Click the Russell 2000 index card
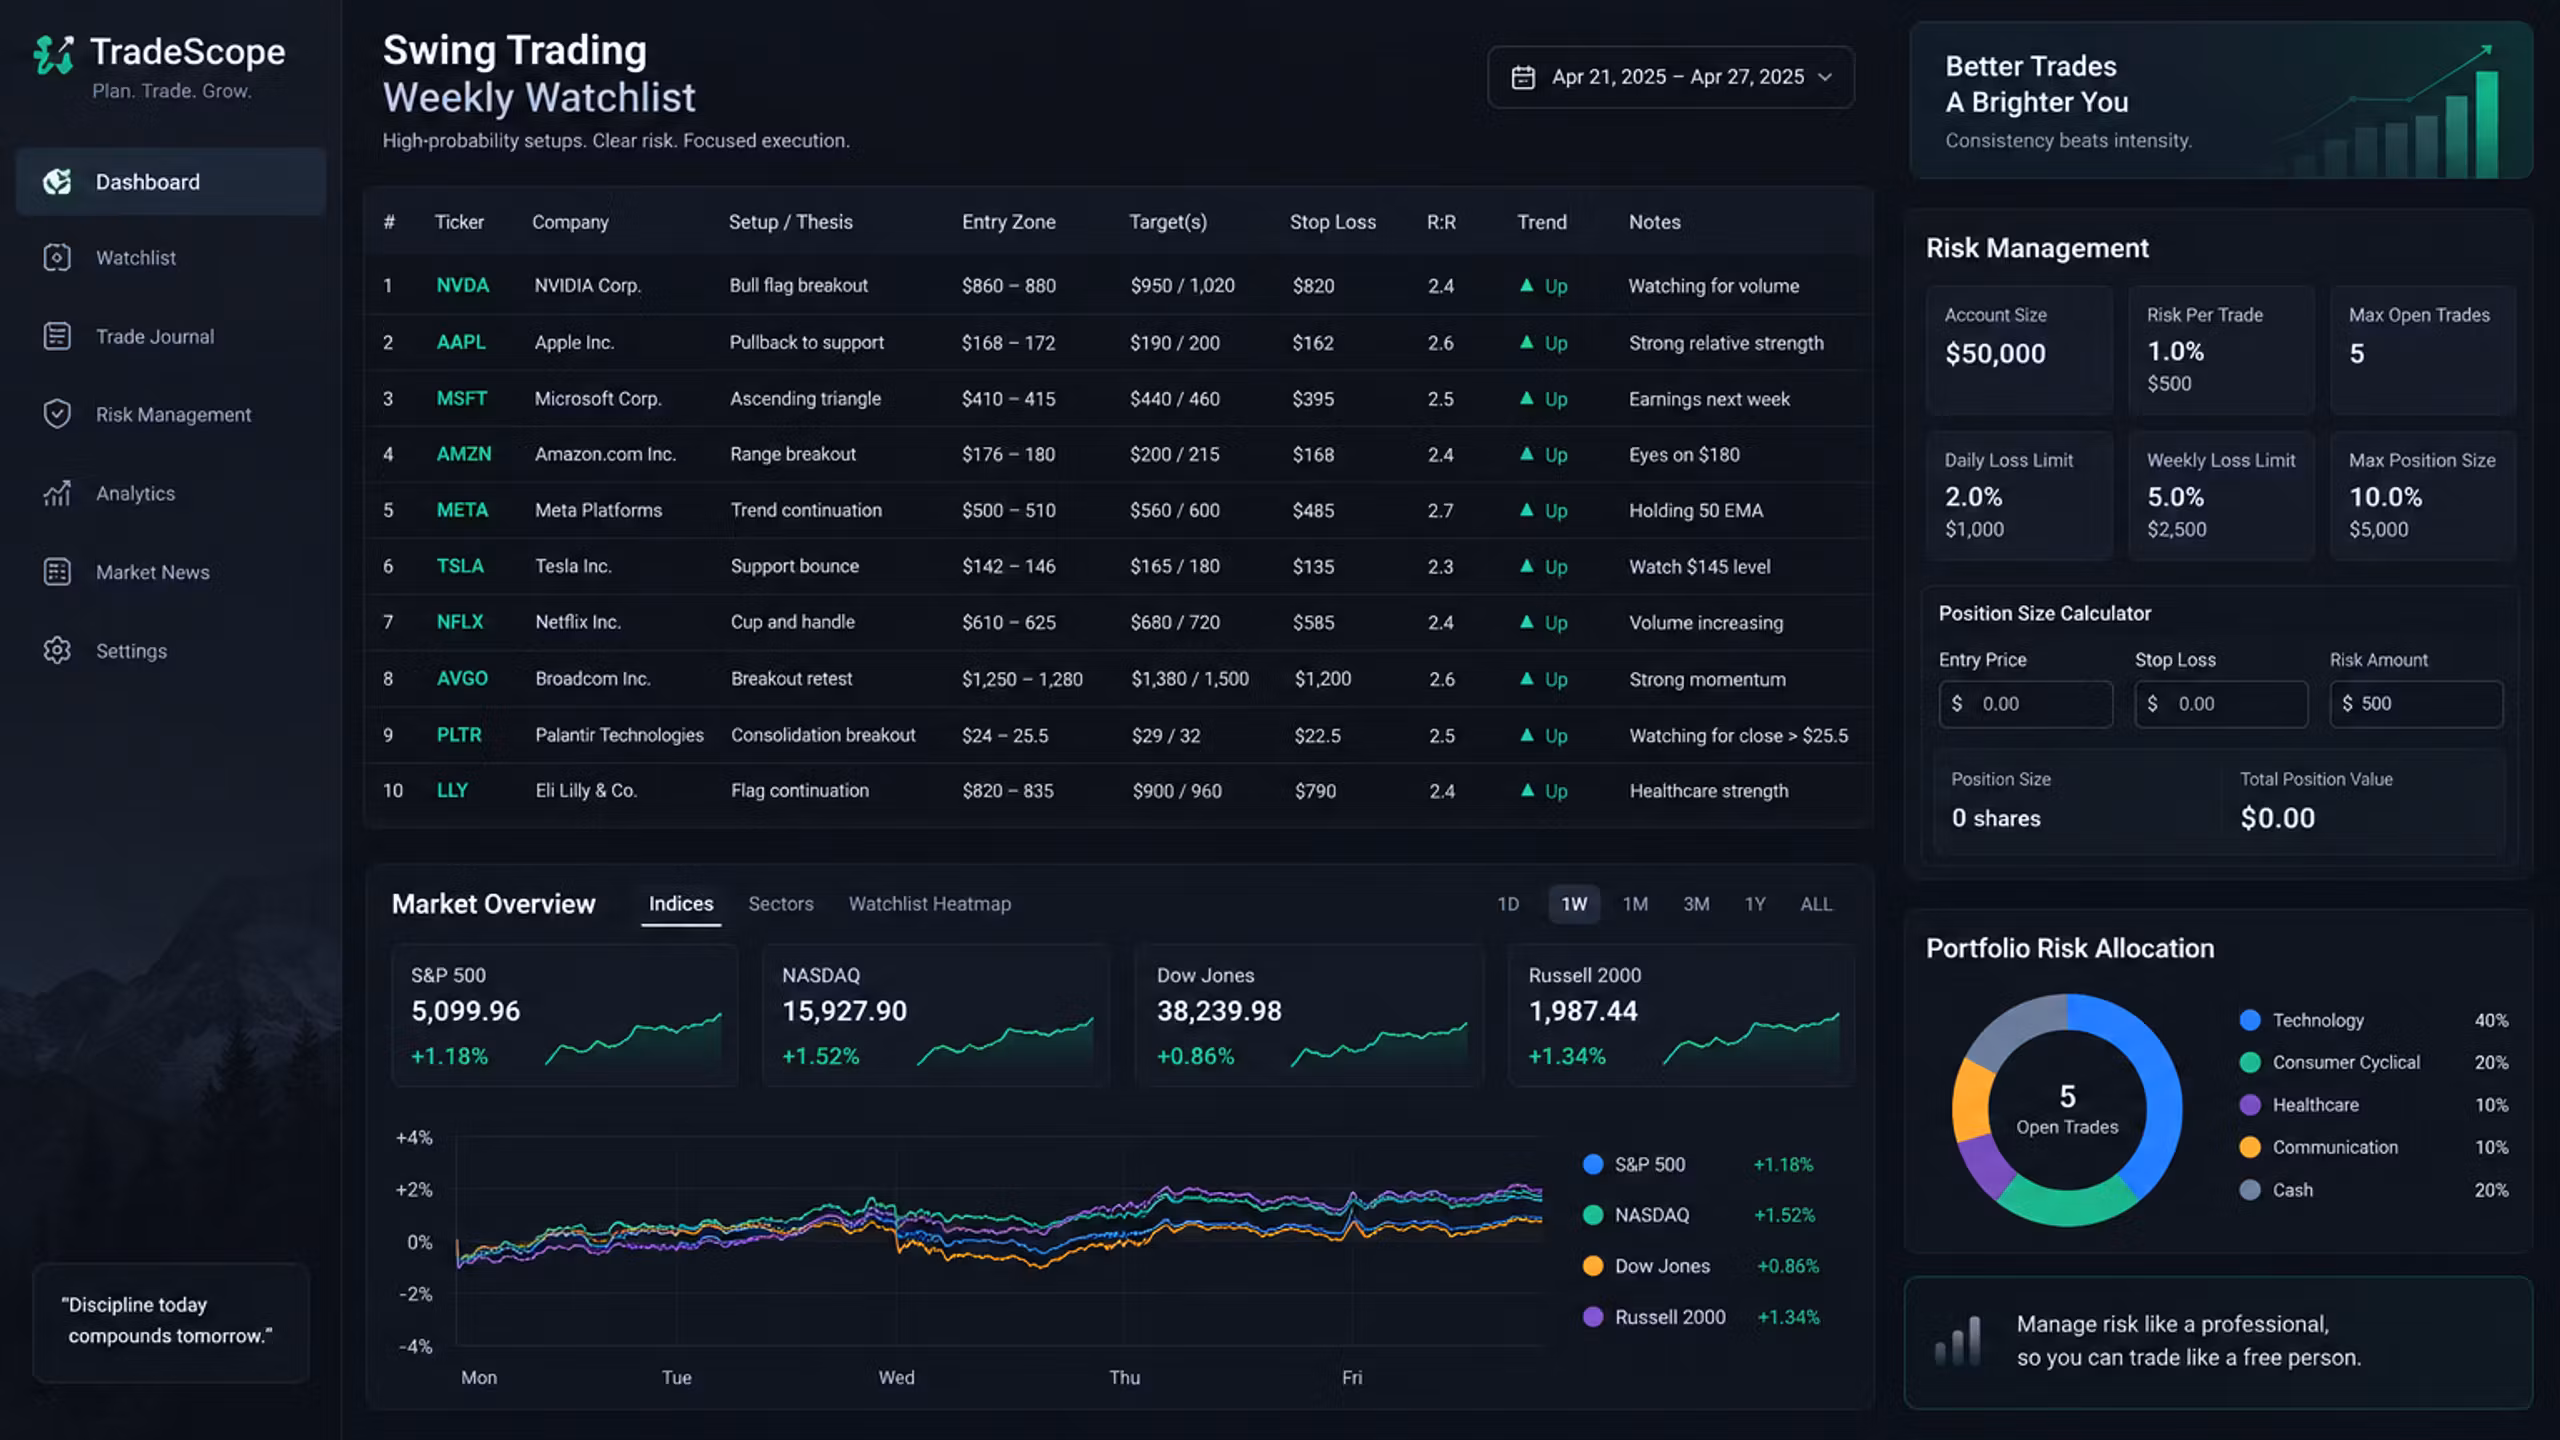This screenshot has width=2560, height=1440. [1681, 1015]
